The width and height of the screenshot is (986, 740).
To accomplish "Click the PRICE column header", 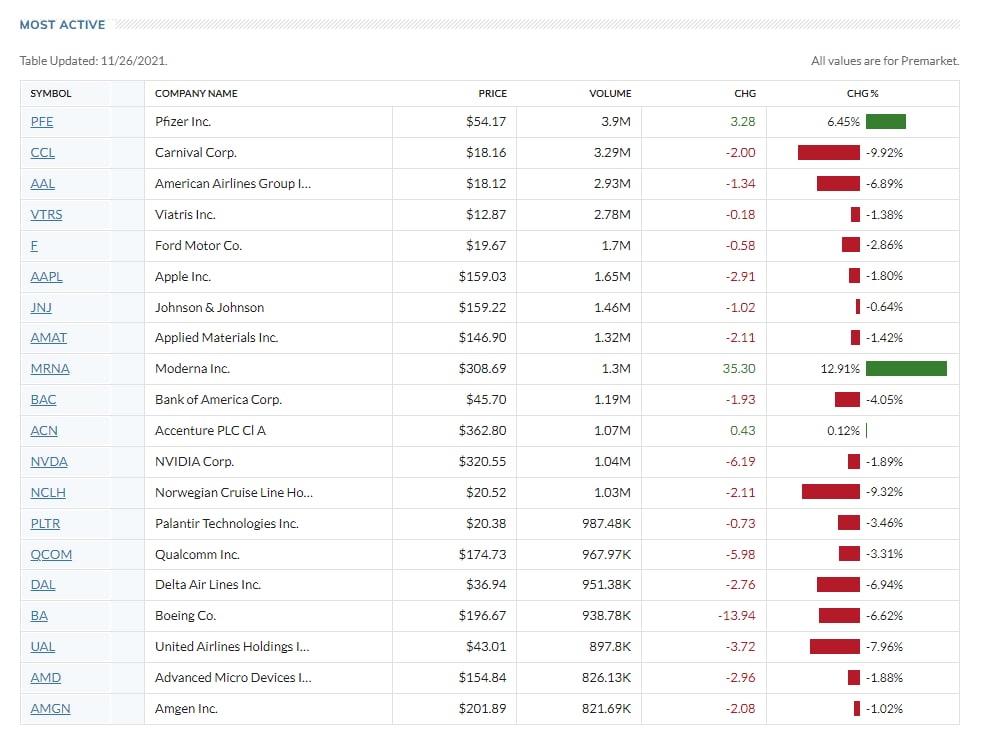I will tap(492, 93).
